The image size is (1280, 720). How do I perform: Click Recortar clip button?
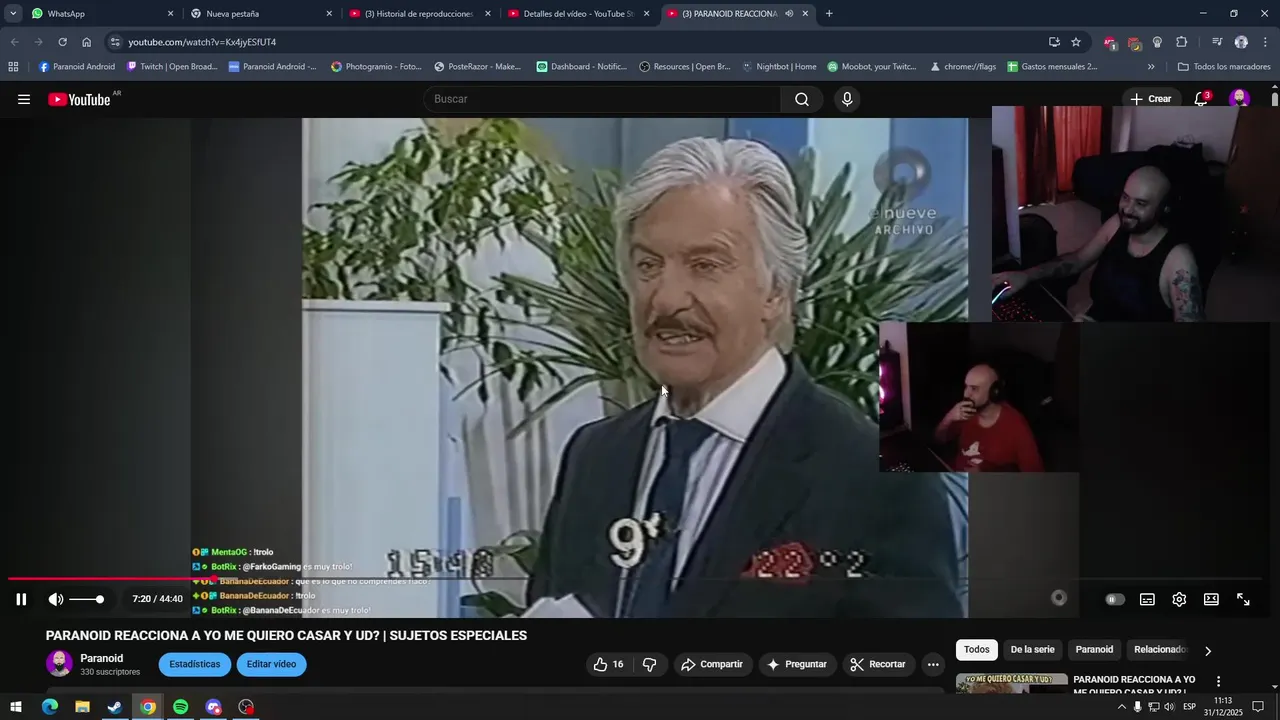click(x=877, y=664)
